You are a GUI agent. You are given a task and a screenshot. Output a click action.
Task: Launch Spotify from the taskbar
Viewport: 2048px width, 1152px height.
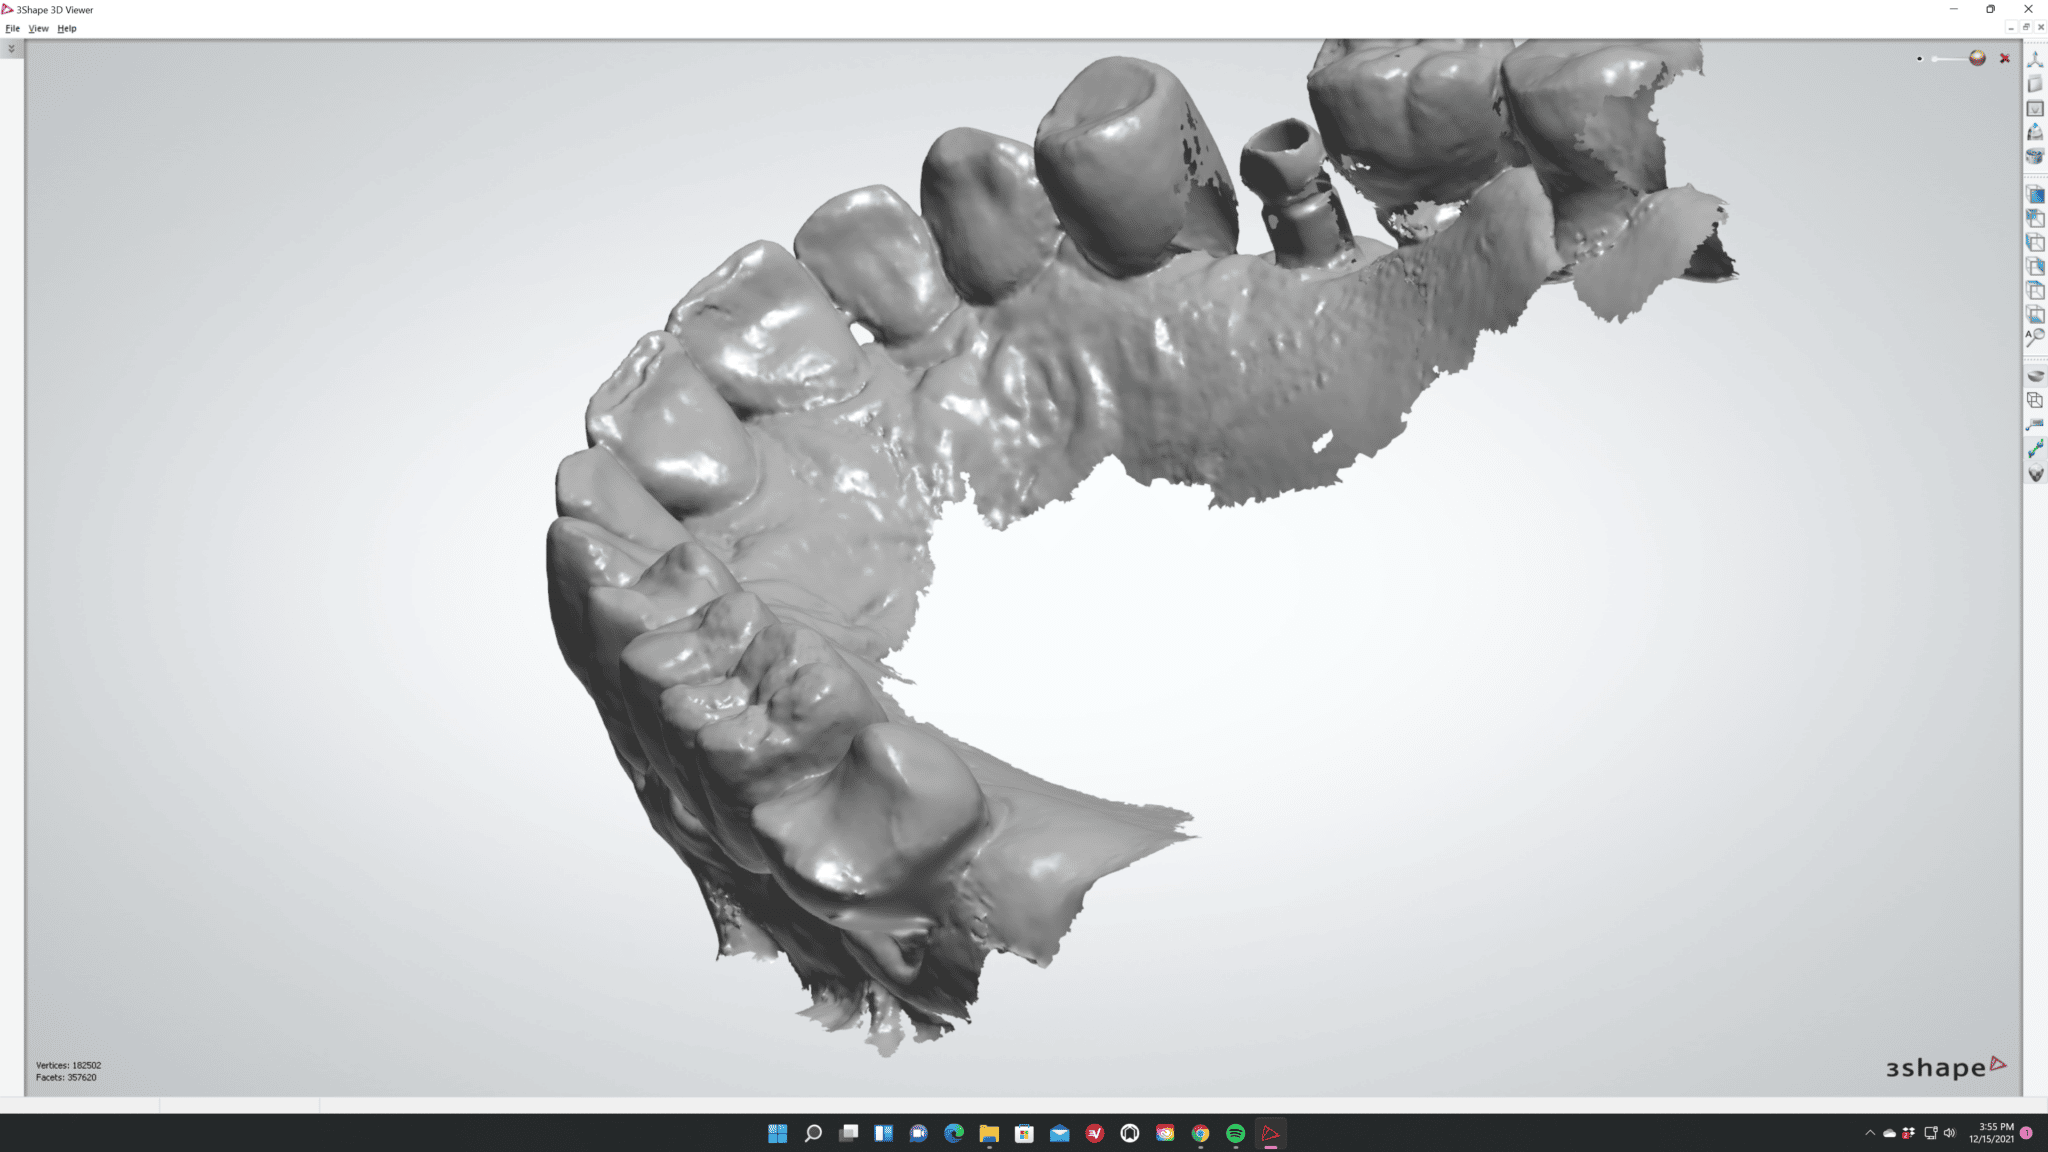pos(1234,1133)
